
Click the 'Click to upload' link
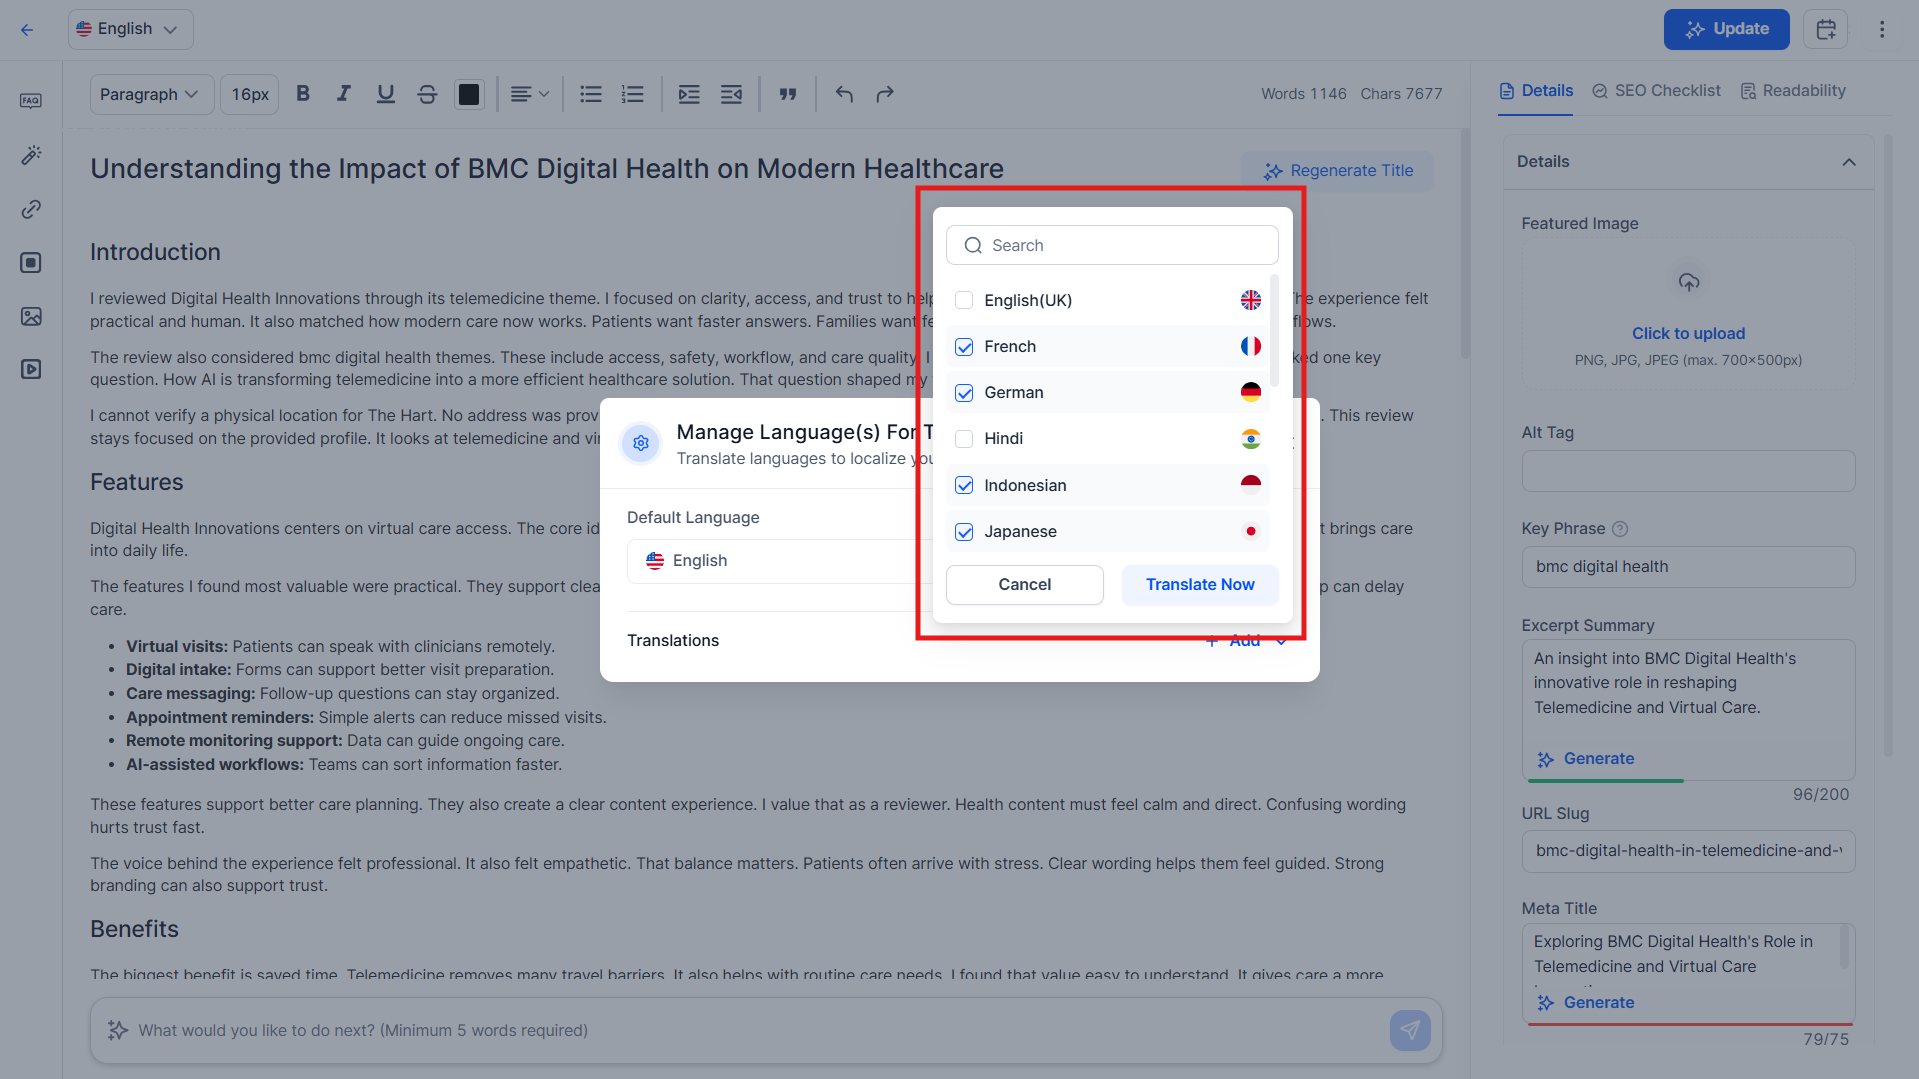[1688, 334]
